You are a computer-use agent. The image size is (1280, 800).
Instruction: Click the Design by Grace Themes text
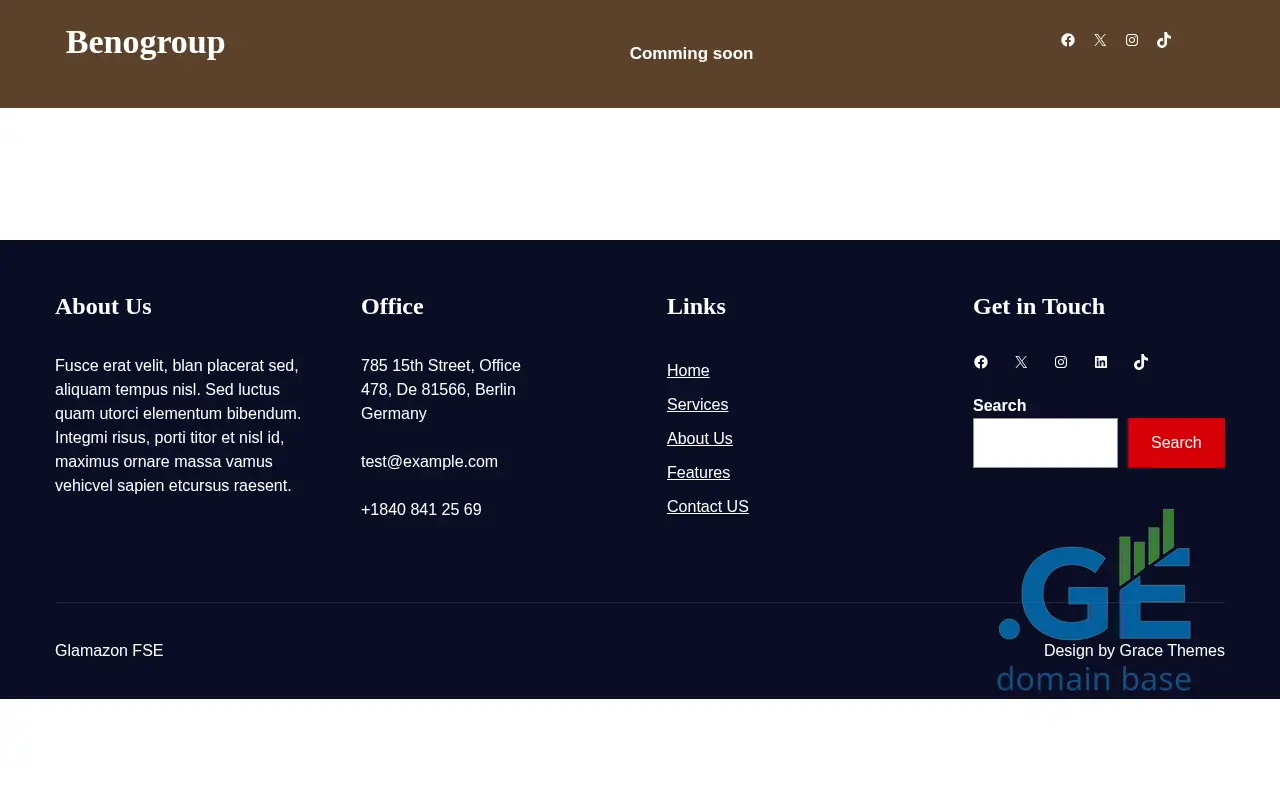click(1134, 651)
